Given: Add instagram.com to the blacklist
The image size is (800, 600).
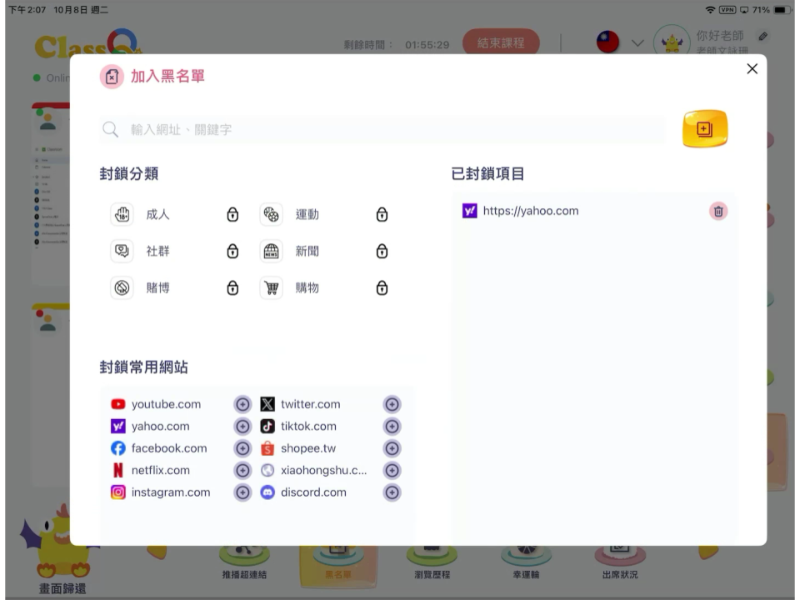Looking at the screenshot, I should (x=242, y=493).
